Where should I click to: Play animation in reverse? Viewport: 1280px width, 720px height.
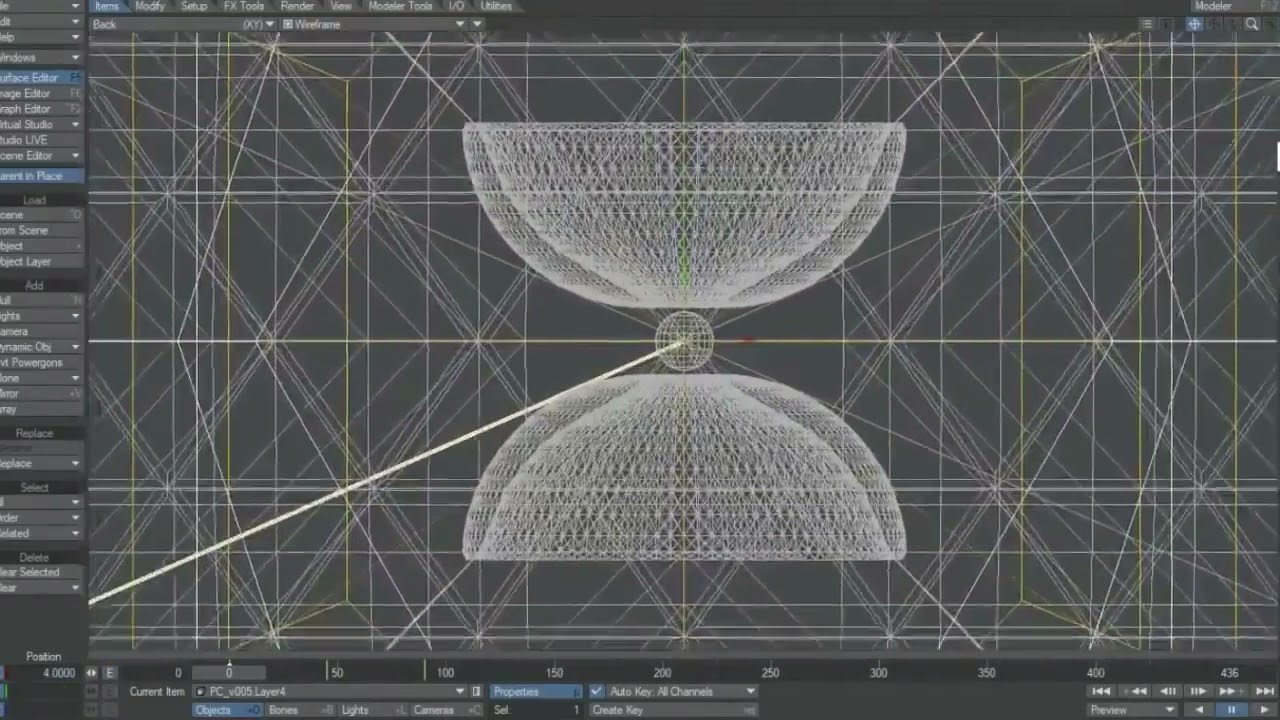coord(1201,710)
